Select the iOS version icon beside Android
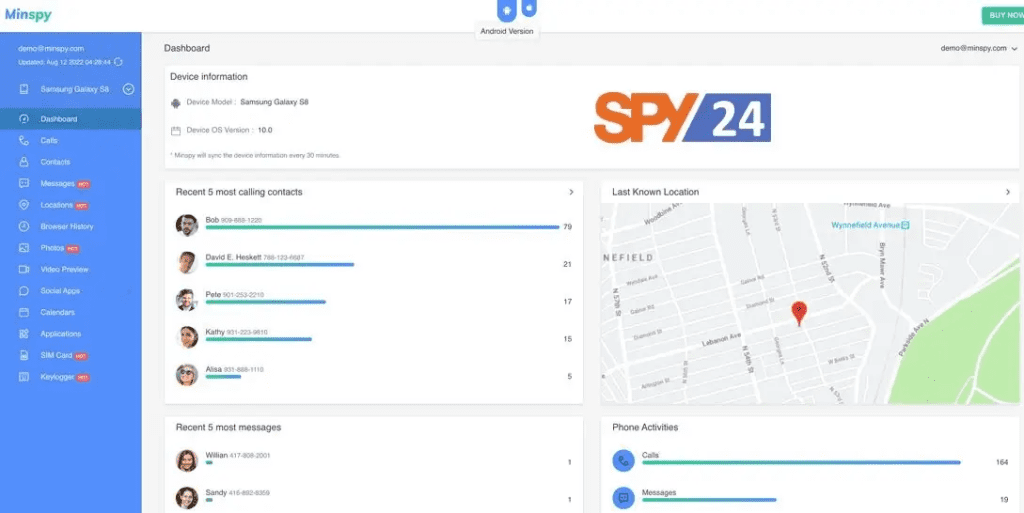The image size is (1024, 513). pyautogui.click(x=530, y=8)
